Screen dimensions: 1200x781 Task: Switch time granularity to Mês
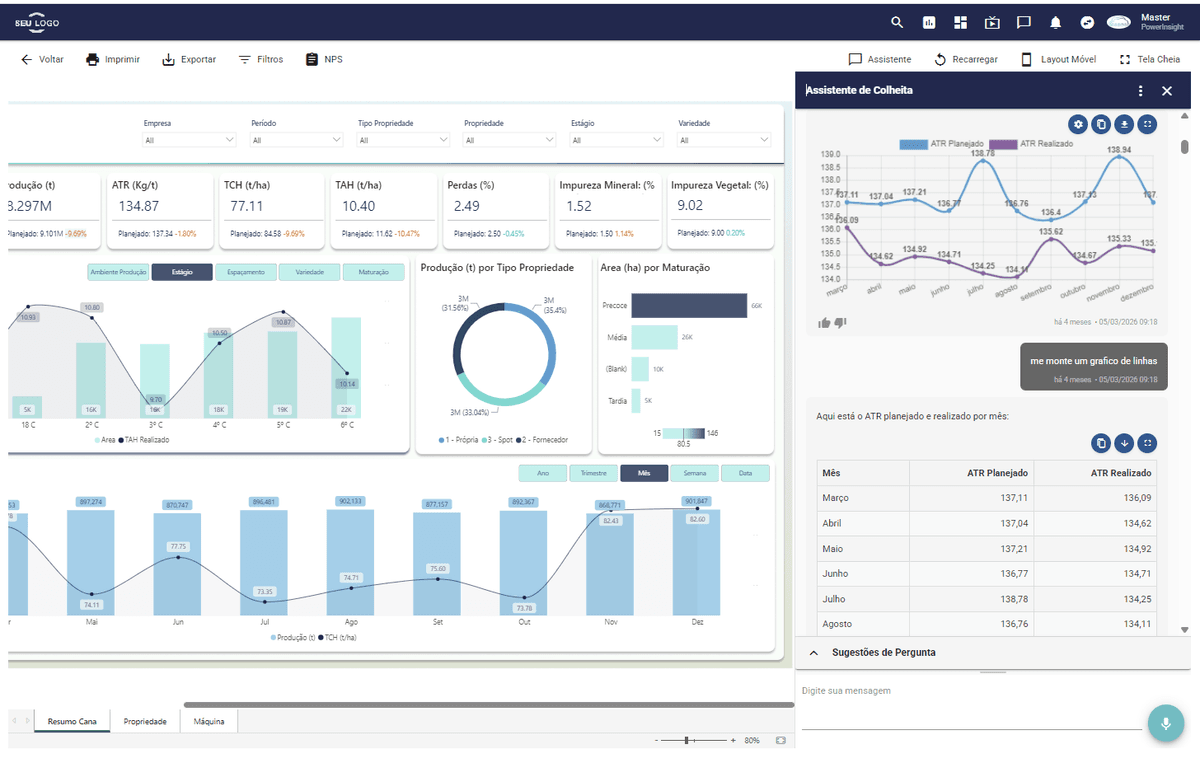[644, 474]
